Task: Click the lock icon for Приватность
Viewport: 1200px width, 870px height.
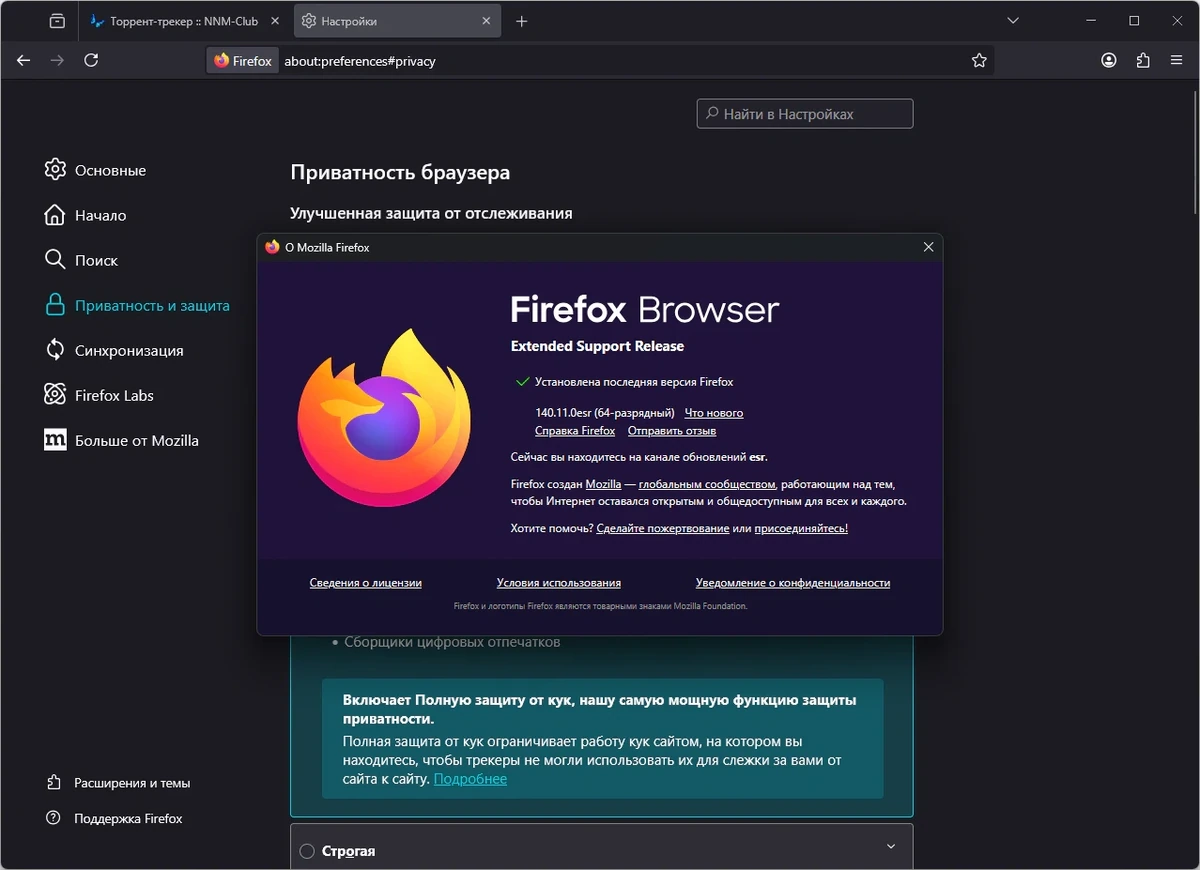Action: [55, 305]
